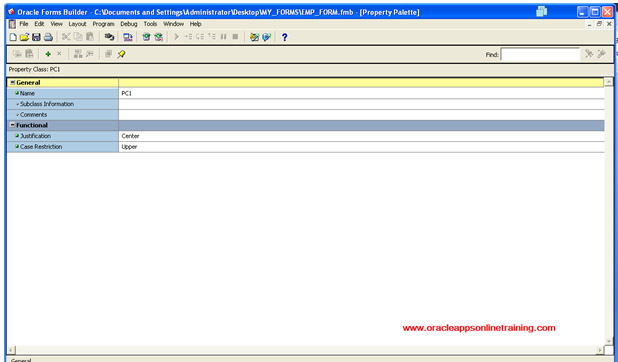
Task: Click the Step Into debug icon
Action: tap(188, 37)
